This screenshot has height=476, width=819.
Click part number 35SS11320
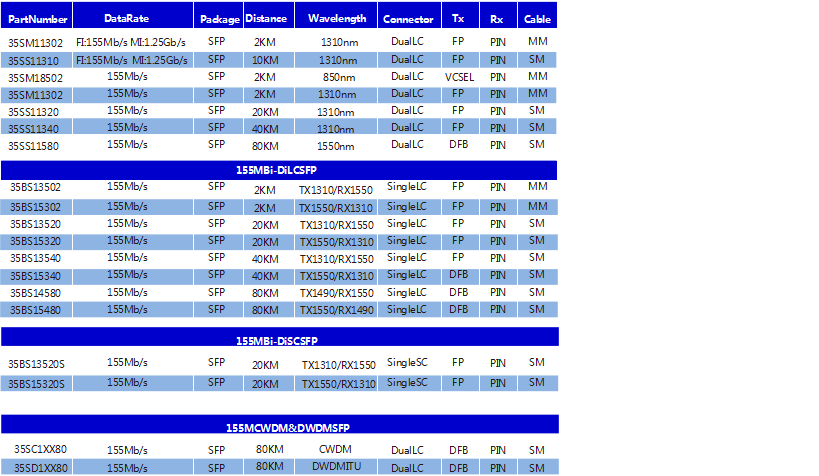point(33,112)
